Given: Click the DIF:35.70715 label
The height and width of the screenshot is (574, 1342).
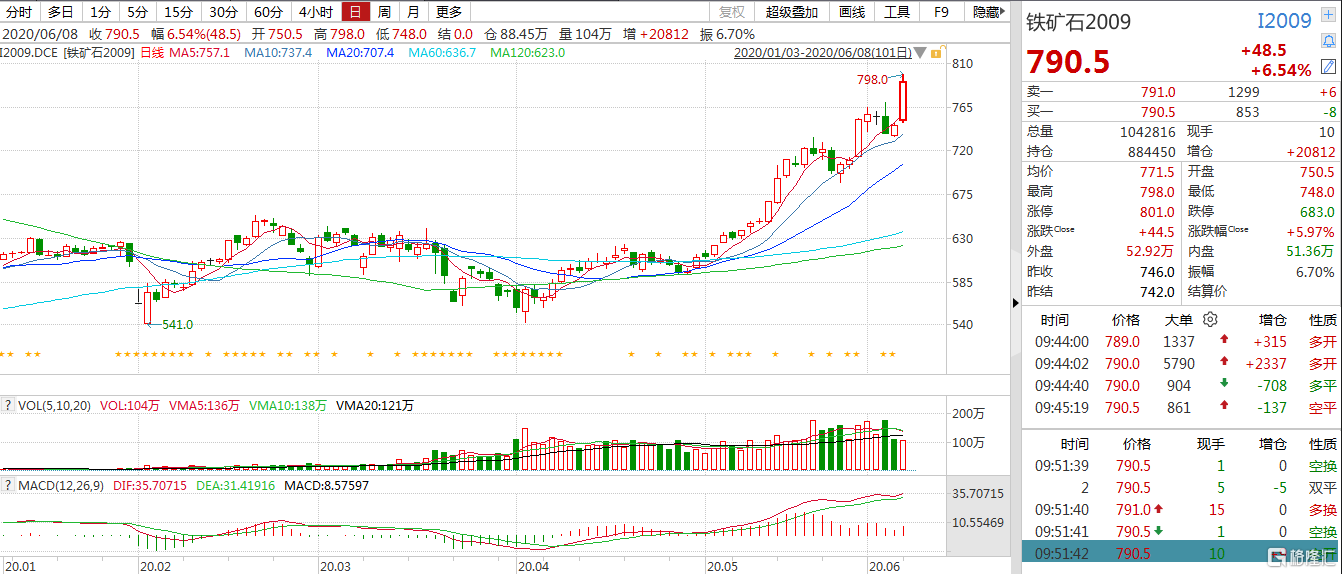Looking at the screenshot, I should pos(149,485).
